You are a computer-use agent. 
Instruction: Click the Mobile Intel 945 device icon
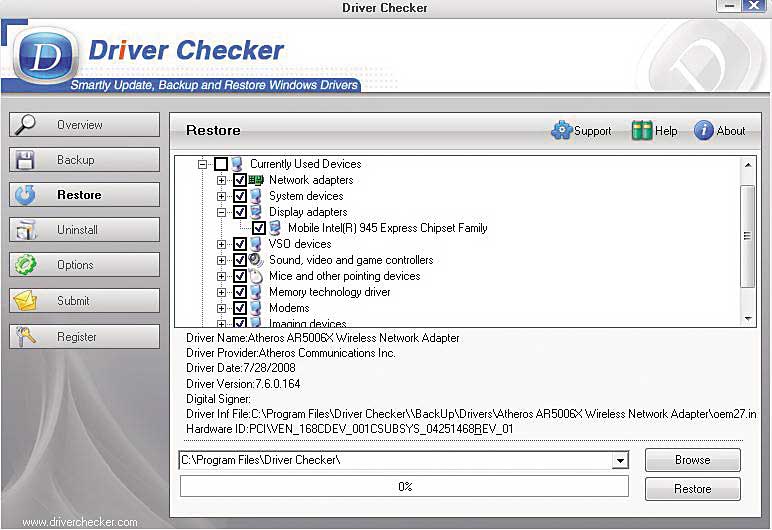click(275, 228)
